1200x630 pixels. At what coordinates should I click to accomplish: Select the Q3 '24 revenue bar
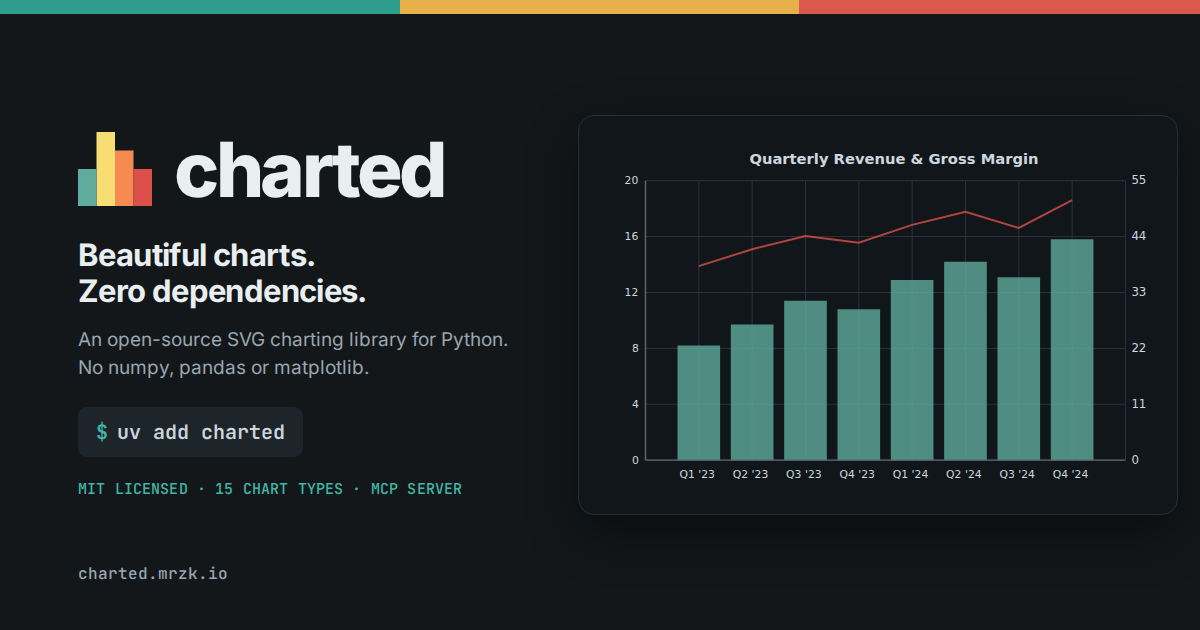pos(1019,369)
